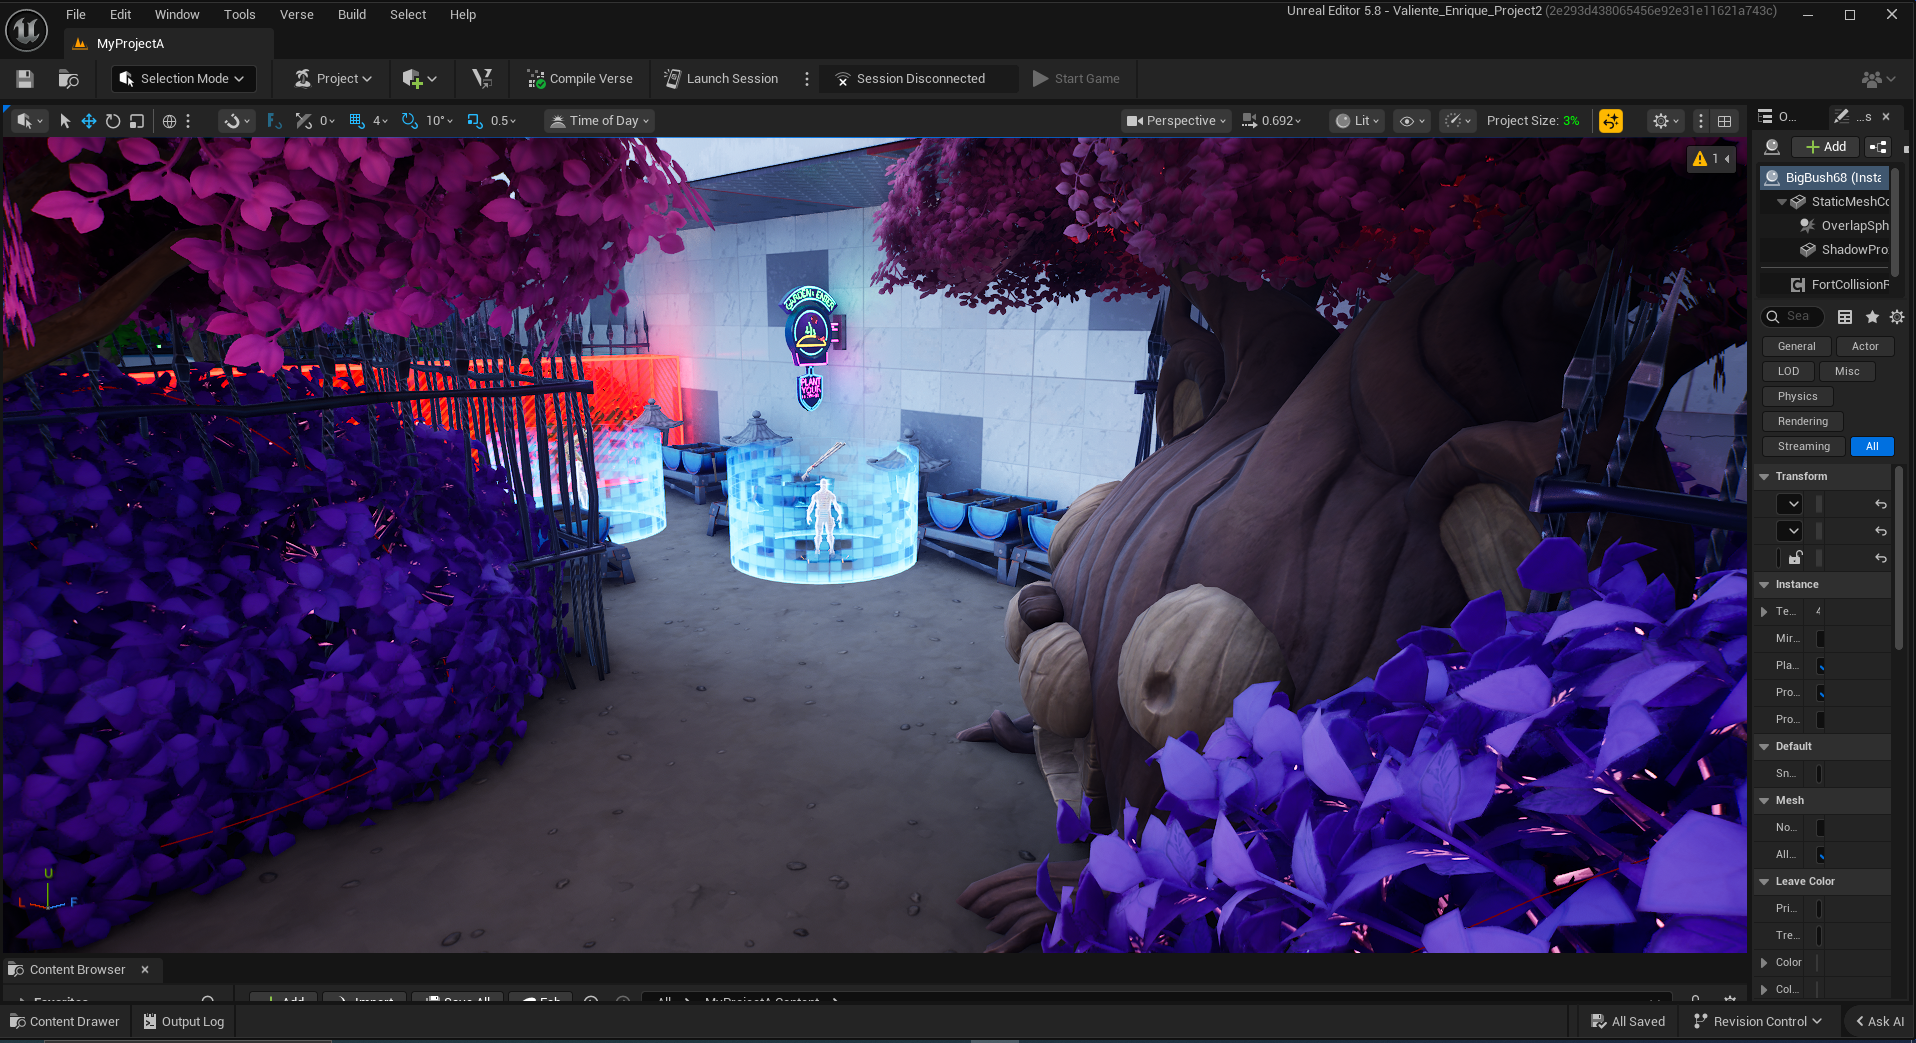
Task: Open the Build menu
Action: pyautogui.click(x=352, y=15)
